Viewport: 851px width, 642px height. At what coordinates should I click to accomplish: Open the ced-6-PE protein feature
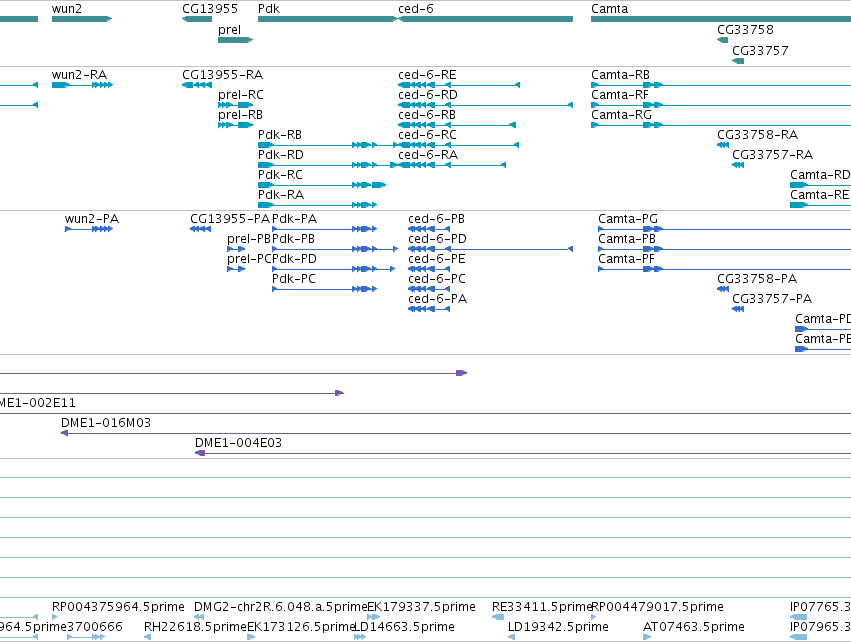click(429, 269)
